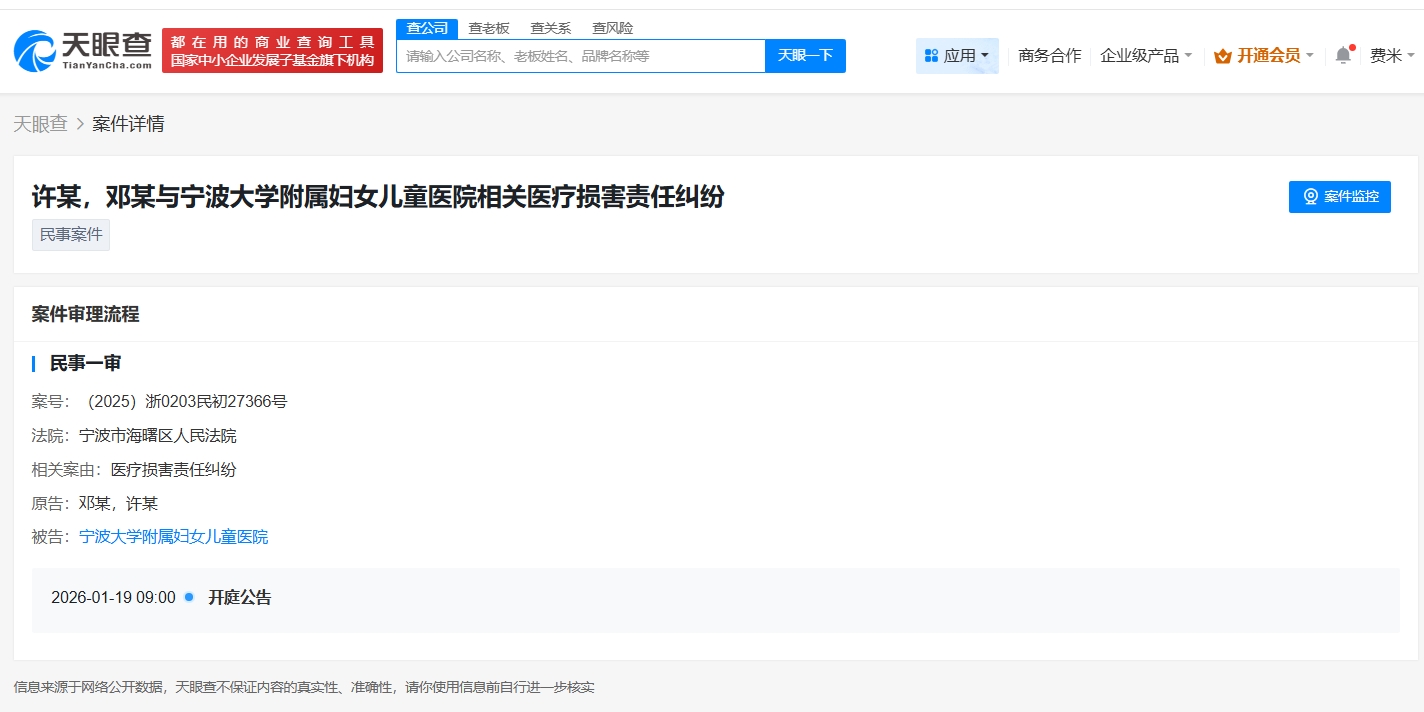Click the 天眼一下 search button

(805, 56)
